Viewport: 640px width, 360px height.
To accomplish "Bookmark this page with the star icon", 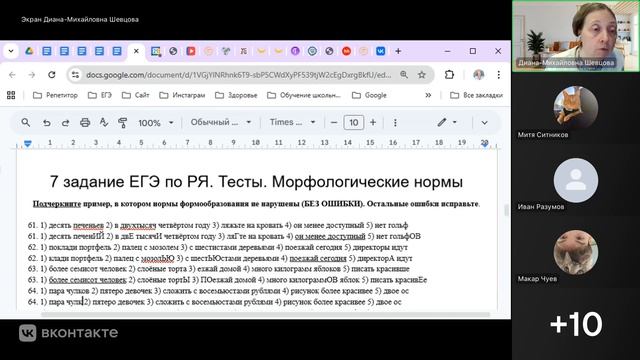I will (x=422, y=75).
